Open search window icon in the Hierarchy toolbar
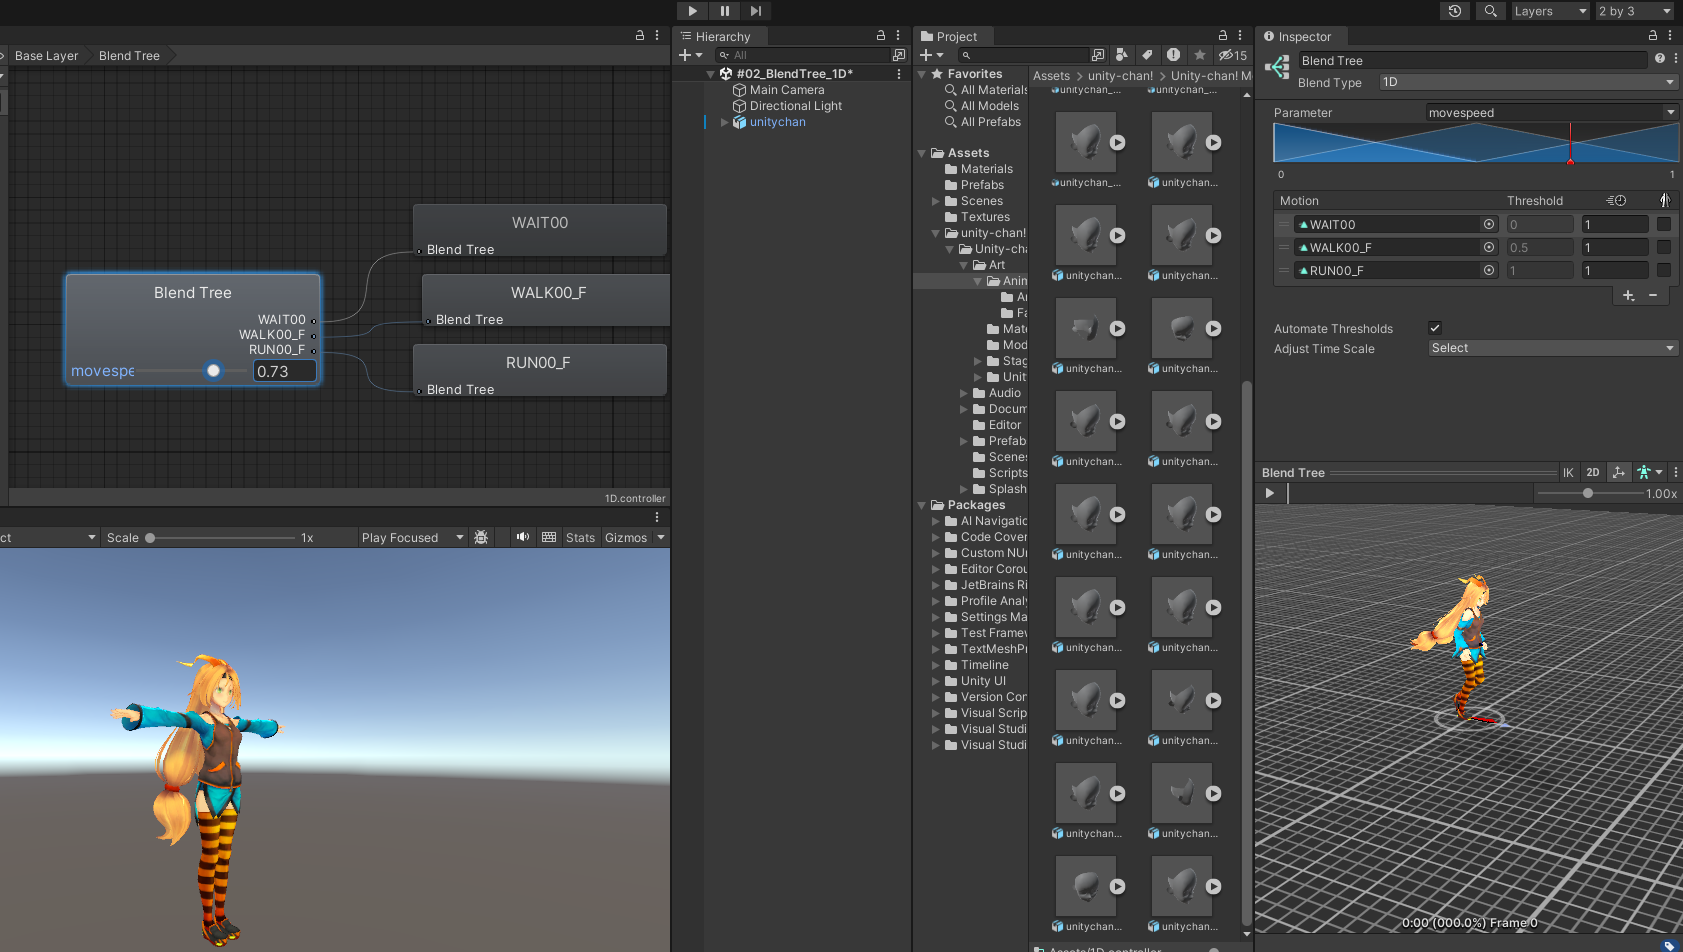The height and width of the screenshot is (952, 1683). click(x=899, y=55)
